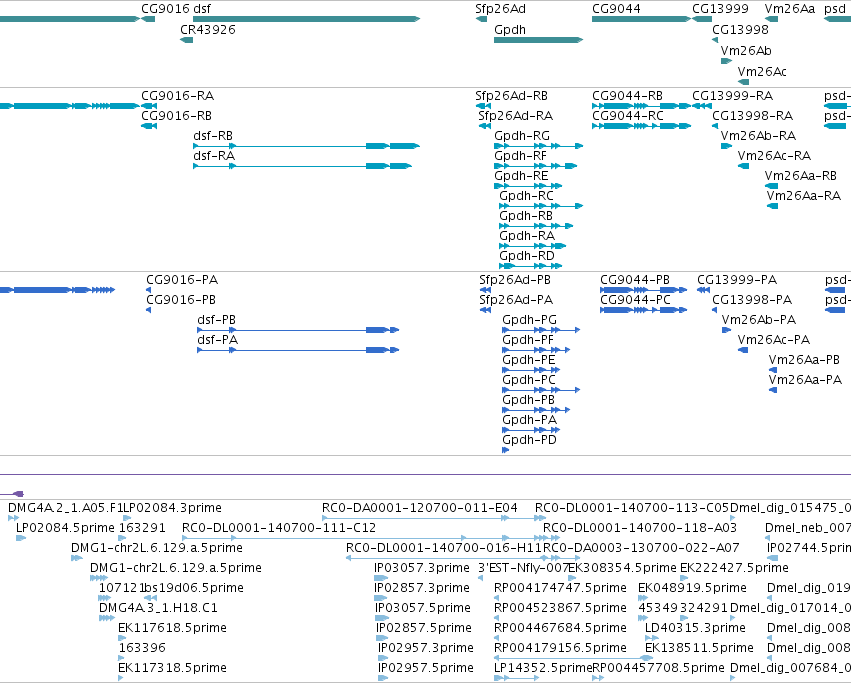
Task: Click the CG13998-PA protein label
Action: click(x=752, y=300)
